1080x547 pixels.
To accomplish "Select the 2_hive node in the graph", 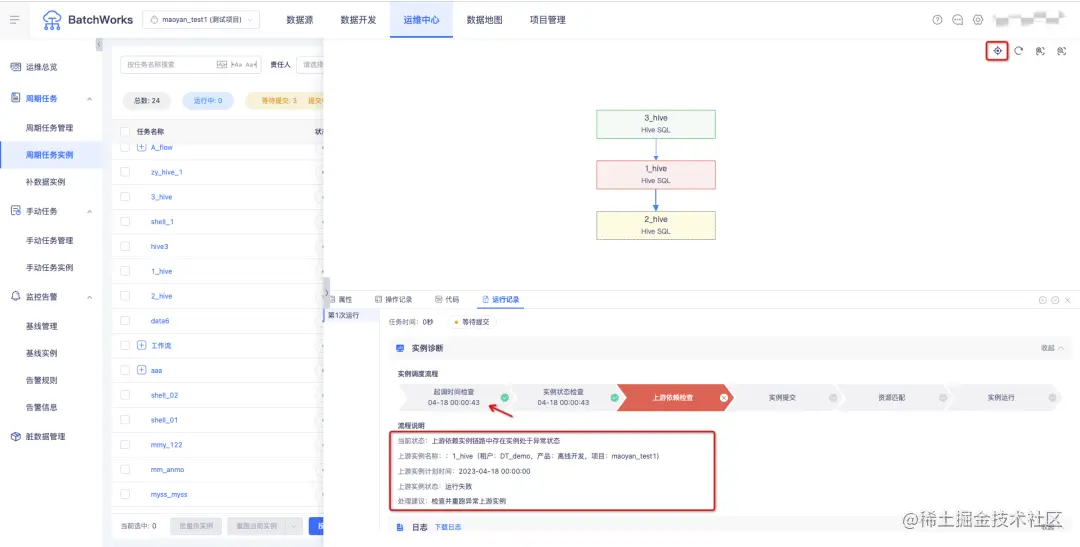I will point(656,225).
